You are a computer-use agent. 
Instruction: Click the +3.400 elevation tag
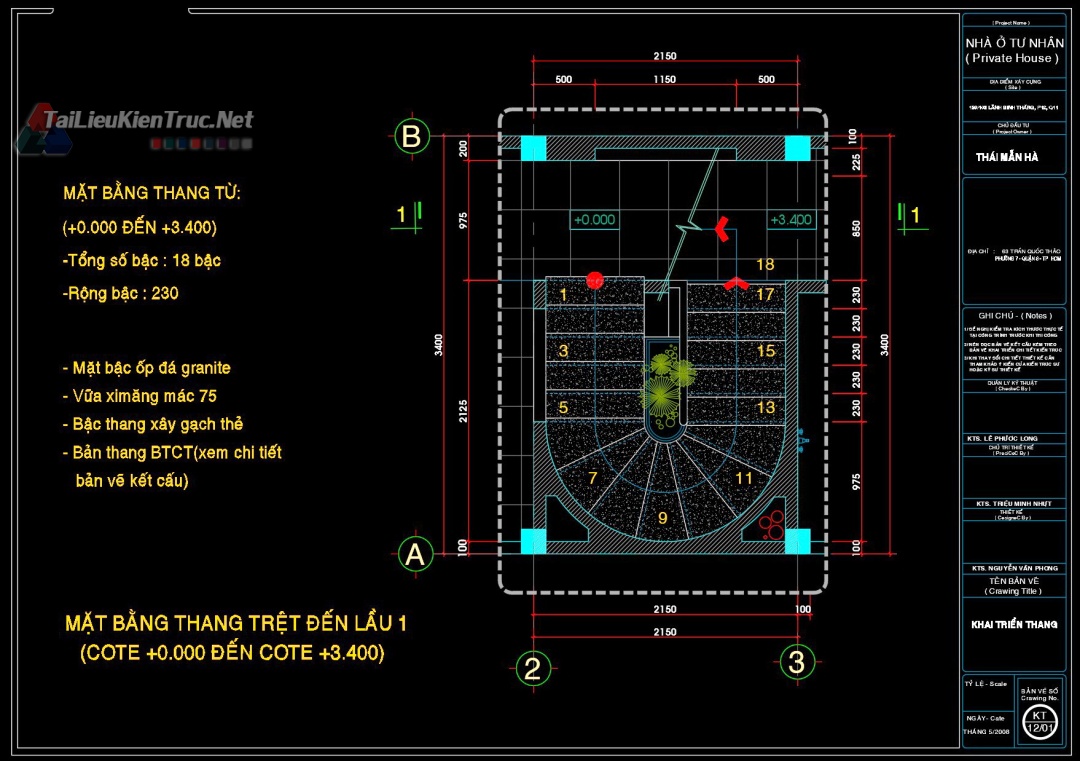791,219
